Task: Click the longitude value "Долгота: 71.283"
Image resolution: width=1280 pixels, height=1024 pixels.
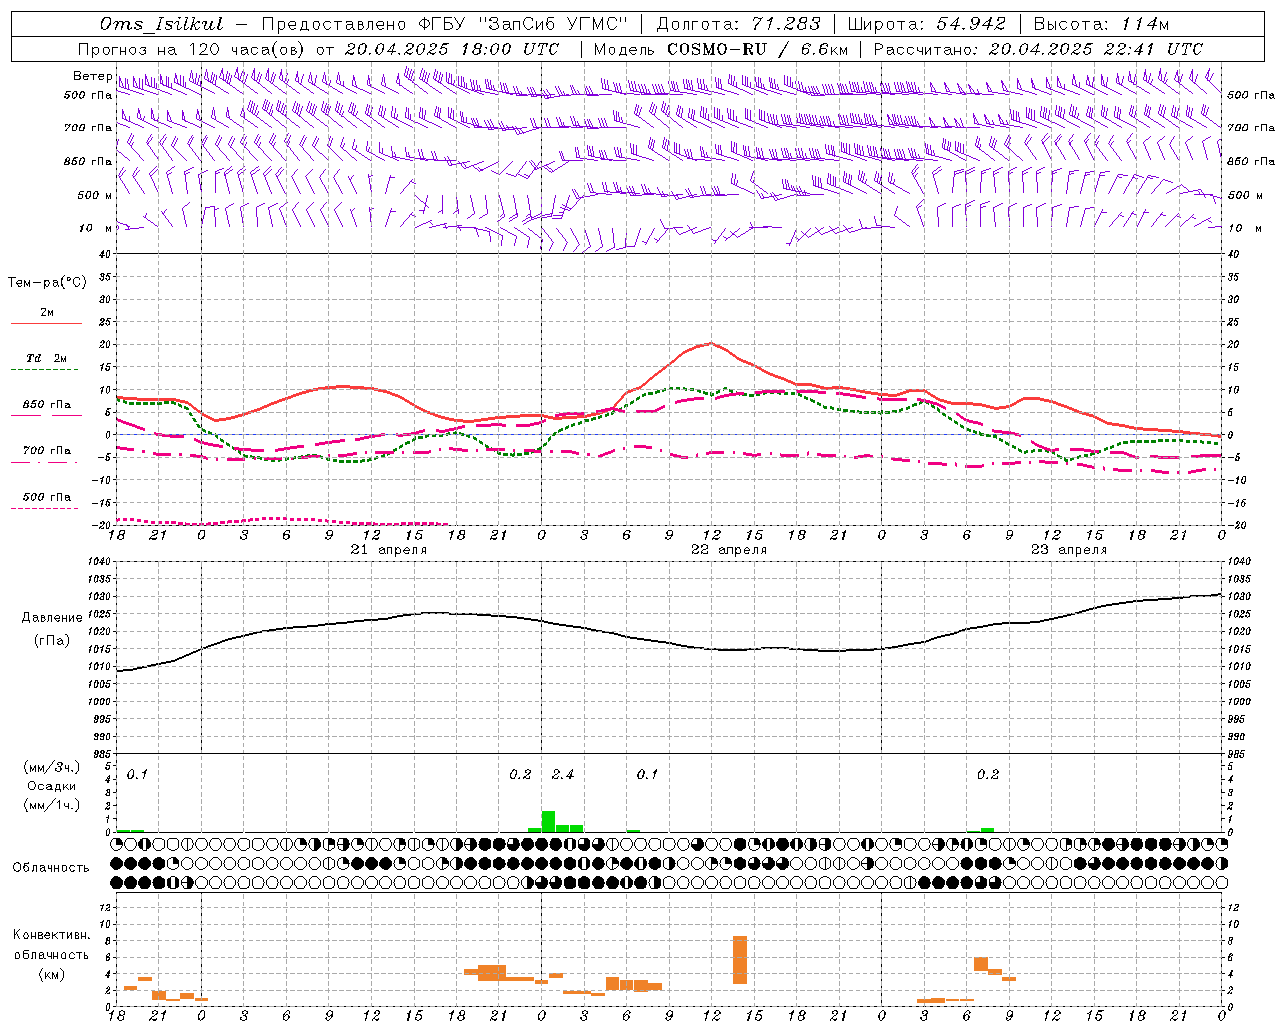Action: [x=738, y=24]
